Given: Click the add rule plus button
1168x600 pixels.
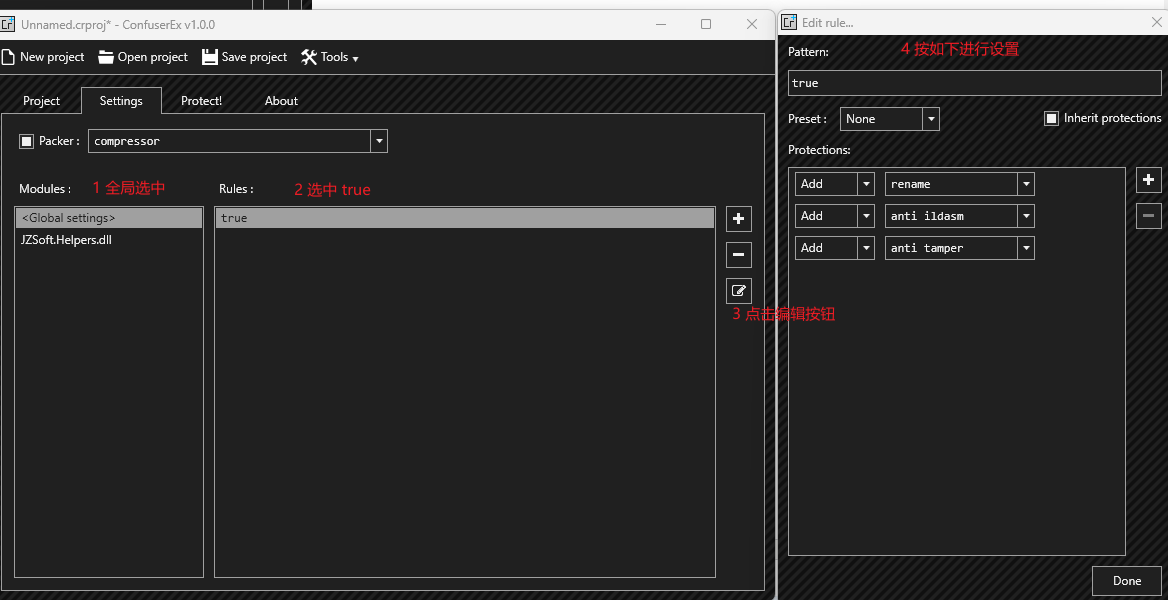Looking at the screenshot, I should coord(738,218).
